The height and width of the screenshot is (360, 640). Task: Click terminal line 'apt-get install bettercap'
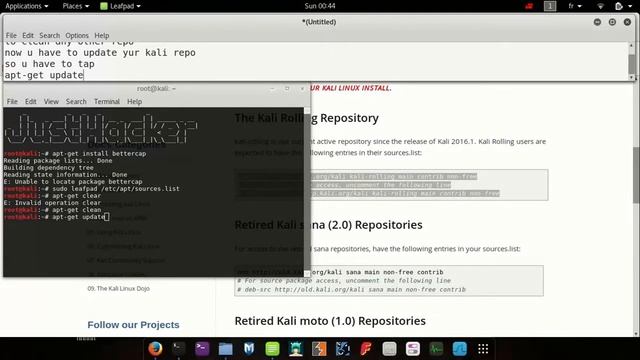(75, 154)
